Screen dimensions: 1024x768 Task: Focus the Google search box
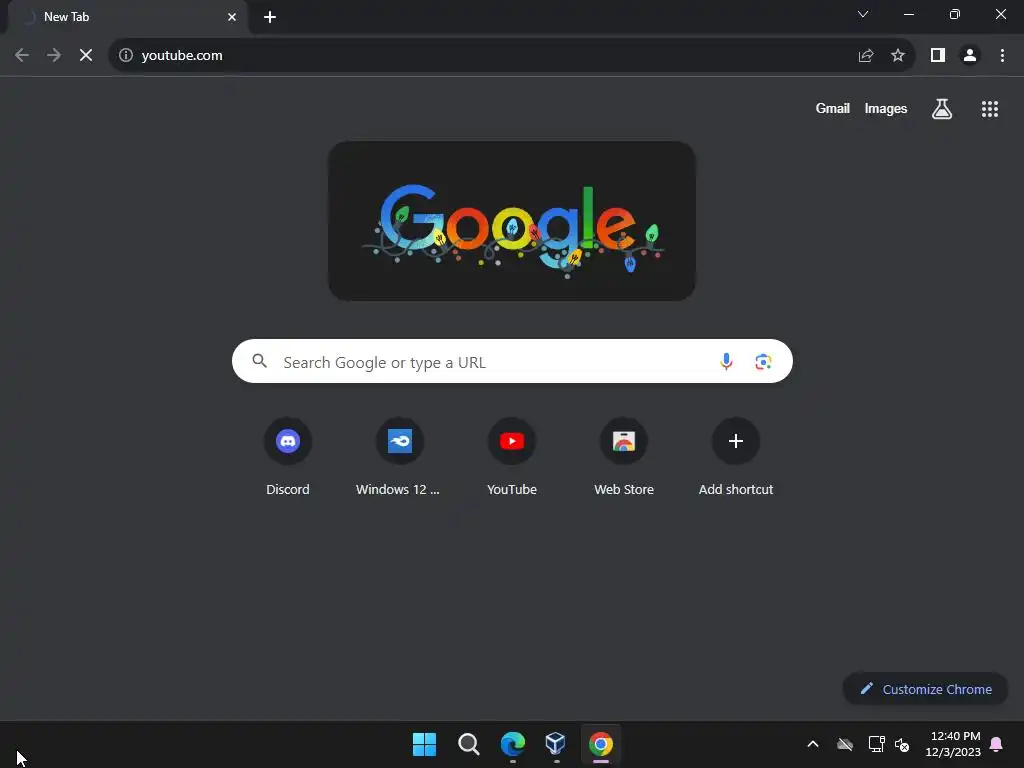click(x=512, y=361)
